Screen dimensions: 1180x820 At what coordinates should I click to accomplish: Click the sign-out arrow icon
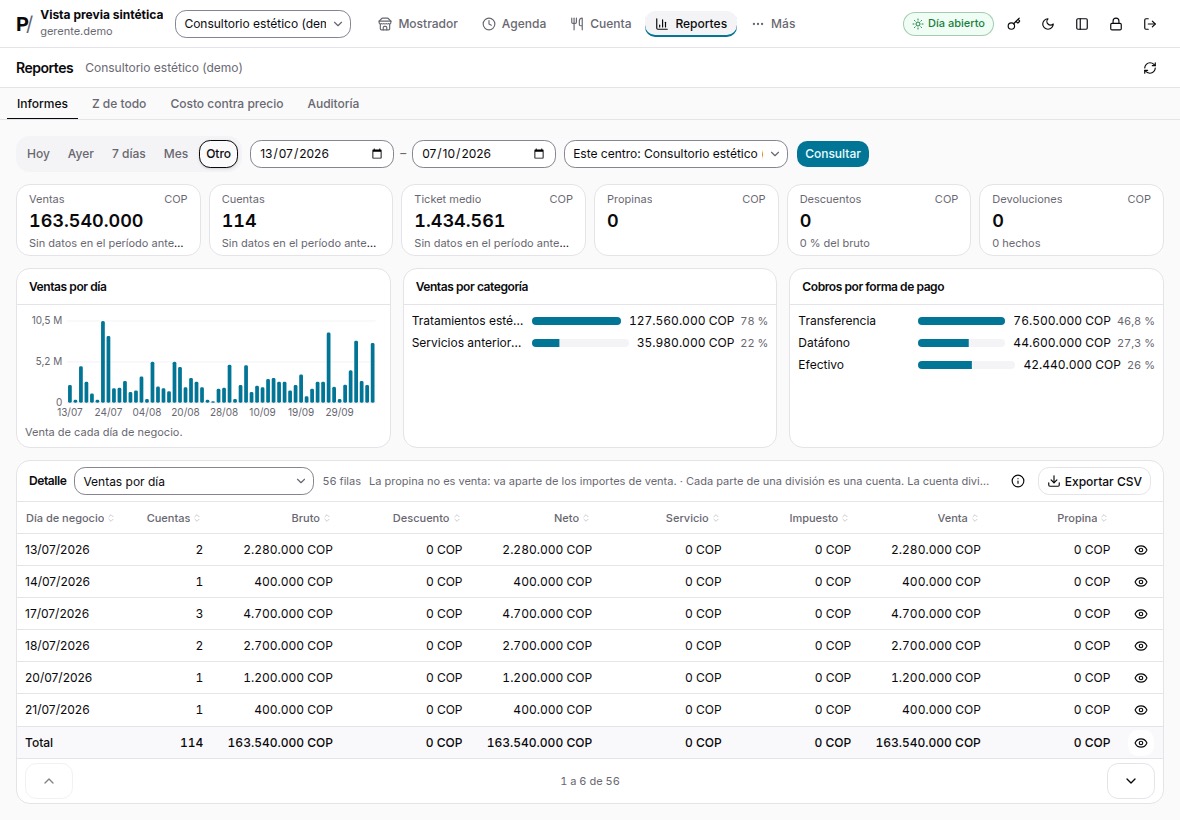[1149, 24]
